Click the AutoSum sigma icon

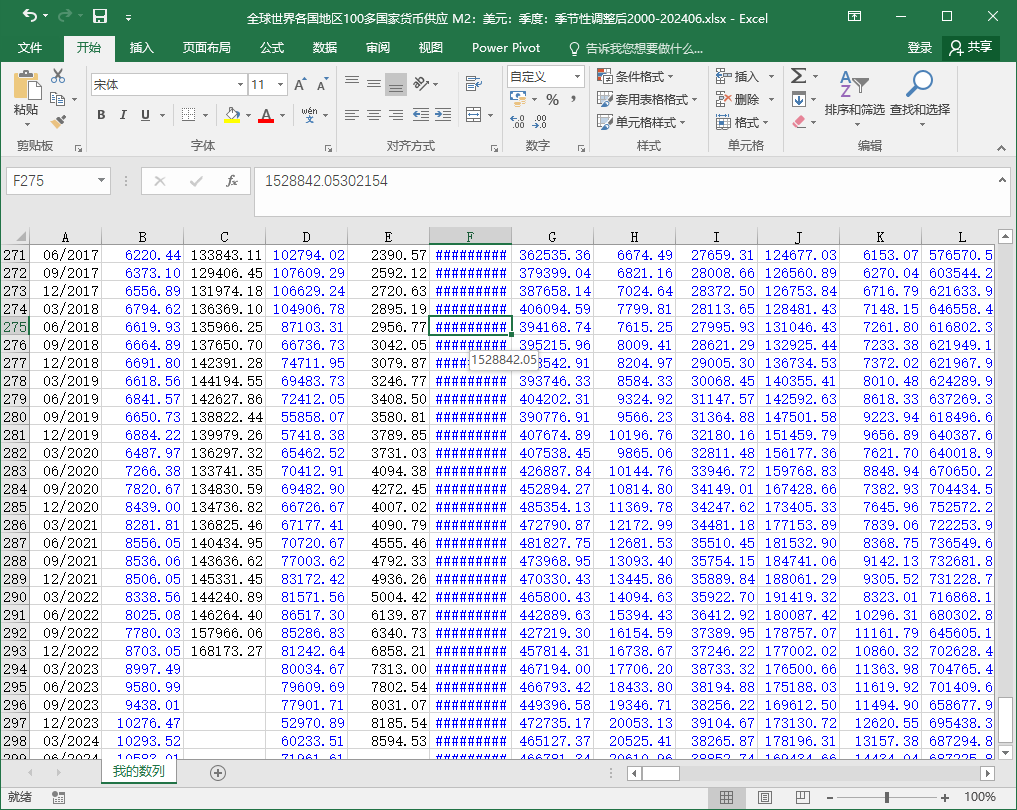798,76
